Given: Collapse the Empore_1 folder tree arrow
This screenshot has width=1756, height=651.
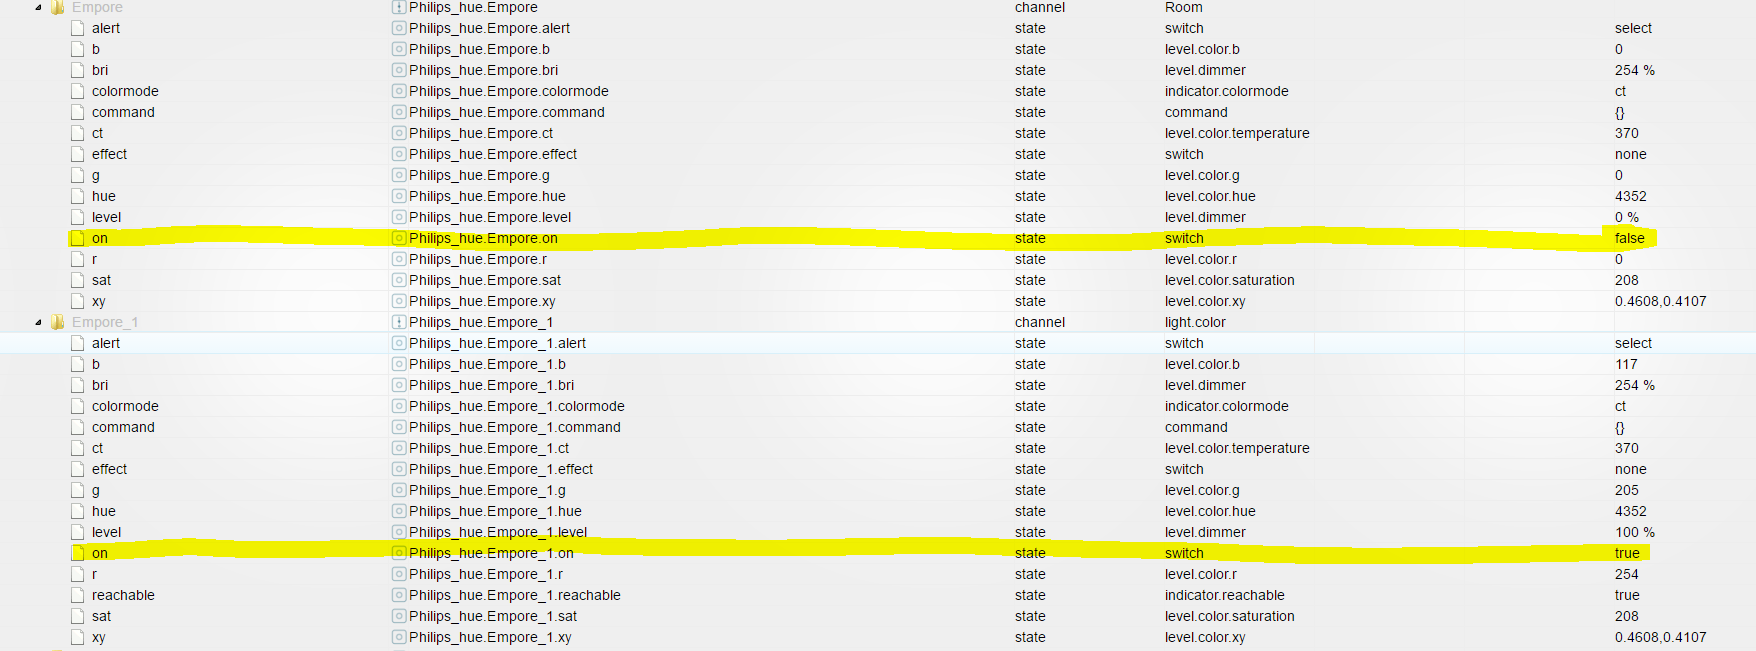Looking at the screenshot, I should pos(38,322).
